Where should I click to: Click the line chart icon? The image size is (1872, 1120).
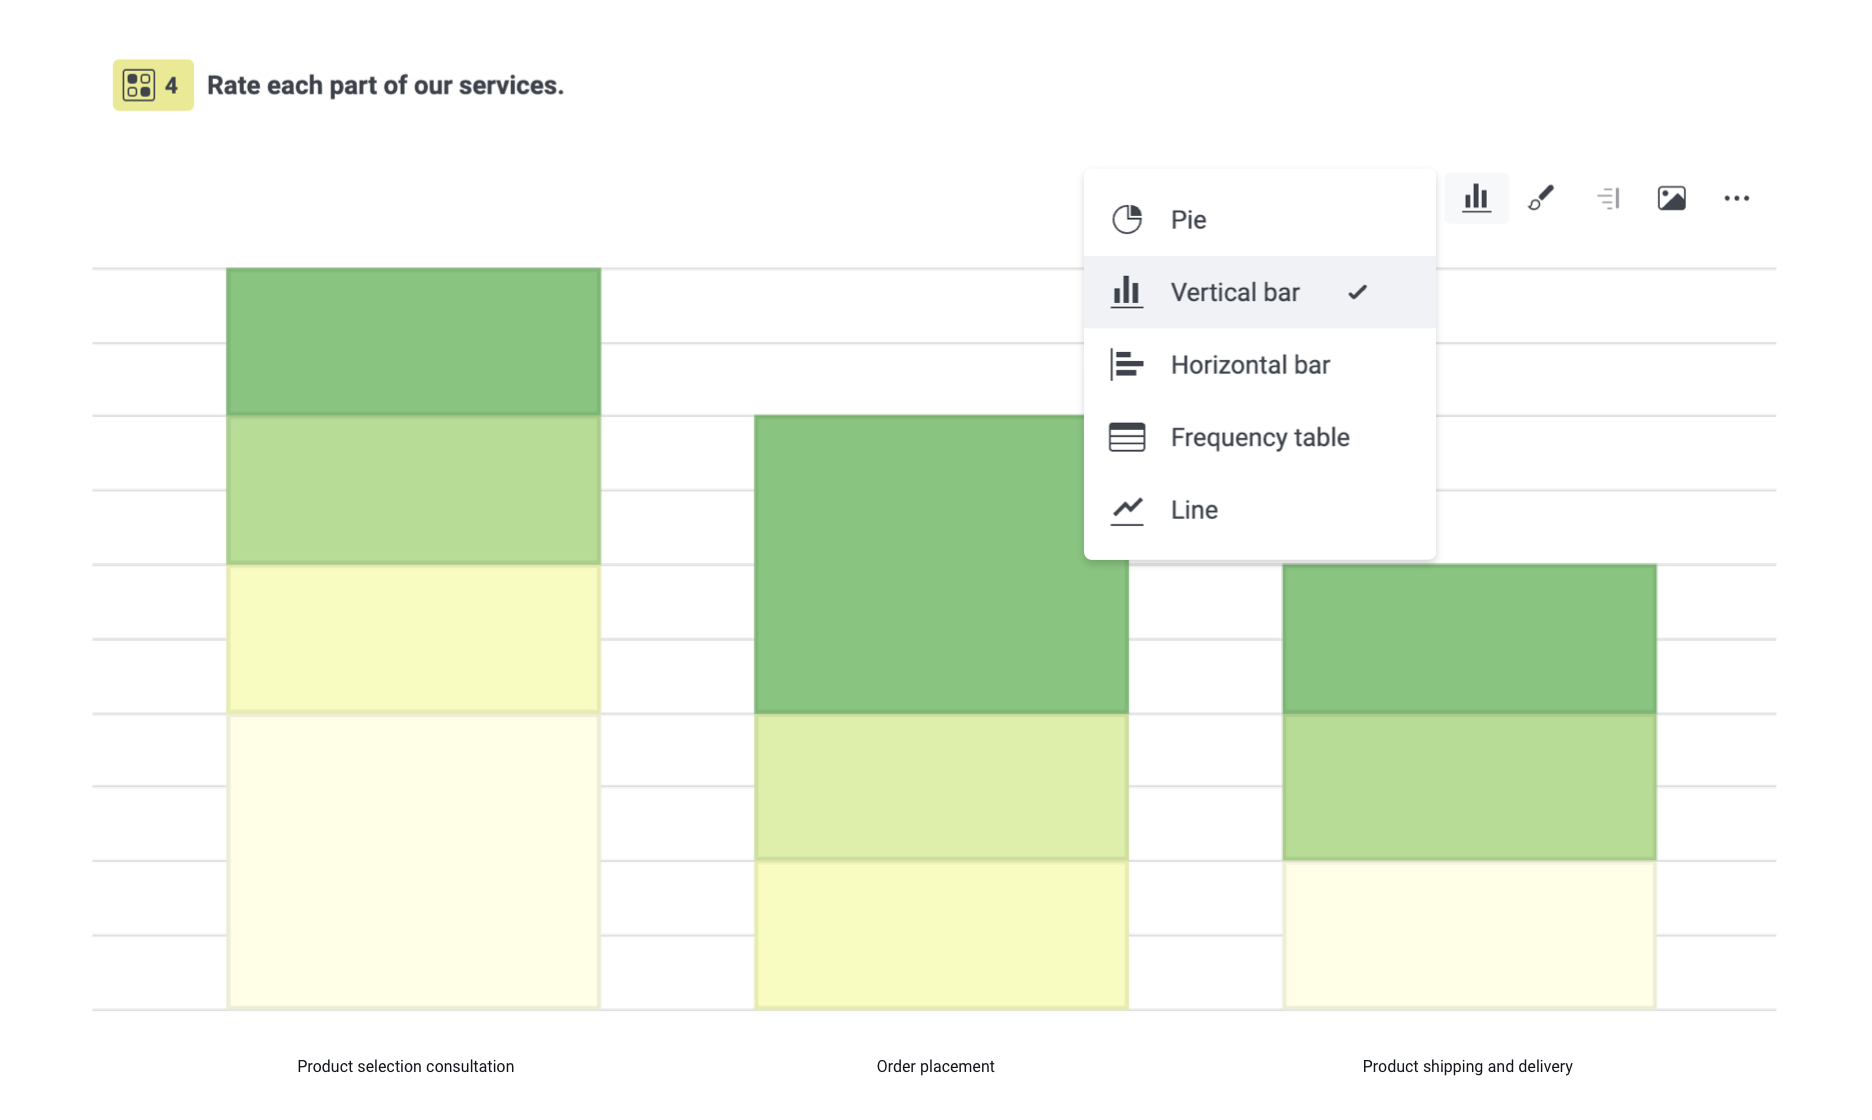click(1127, 510)
